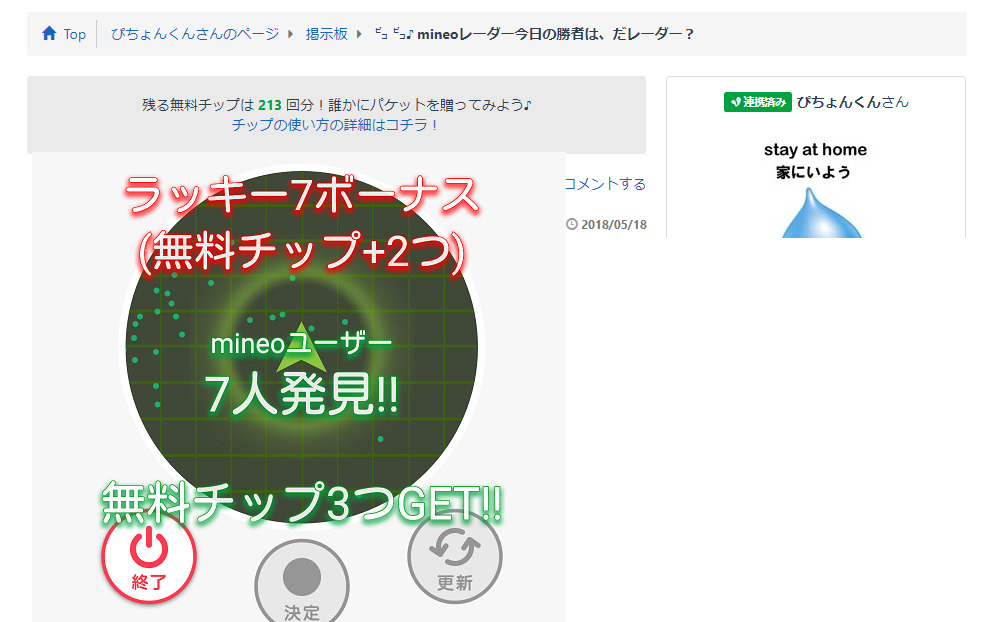The image size is (988, 622).
Task: Click the green arrow at radar center
Action: 302,347
